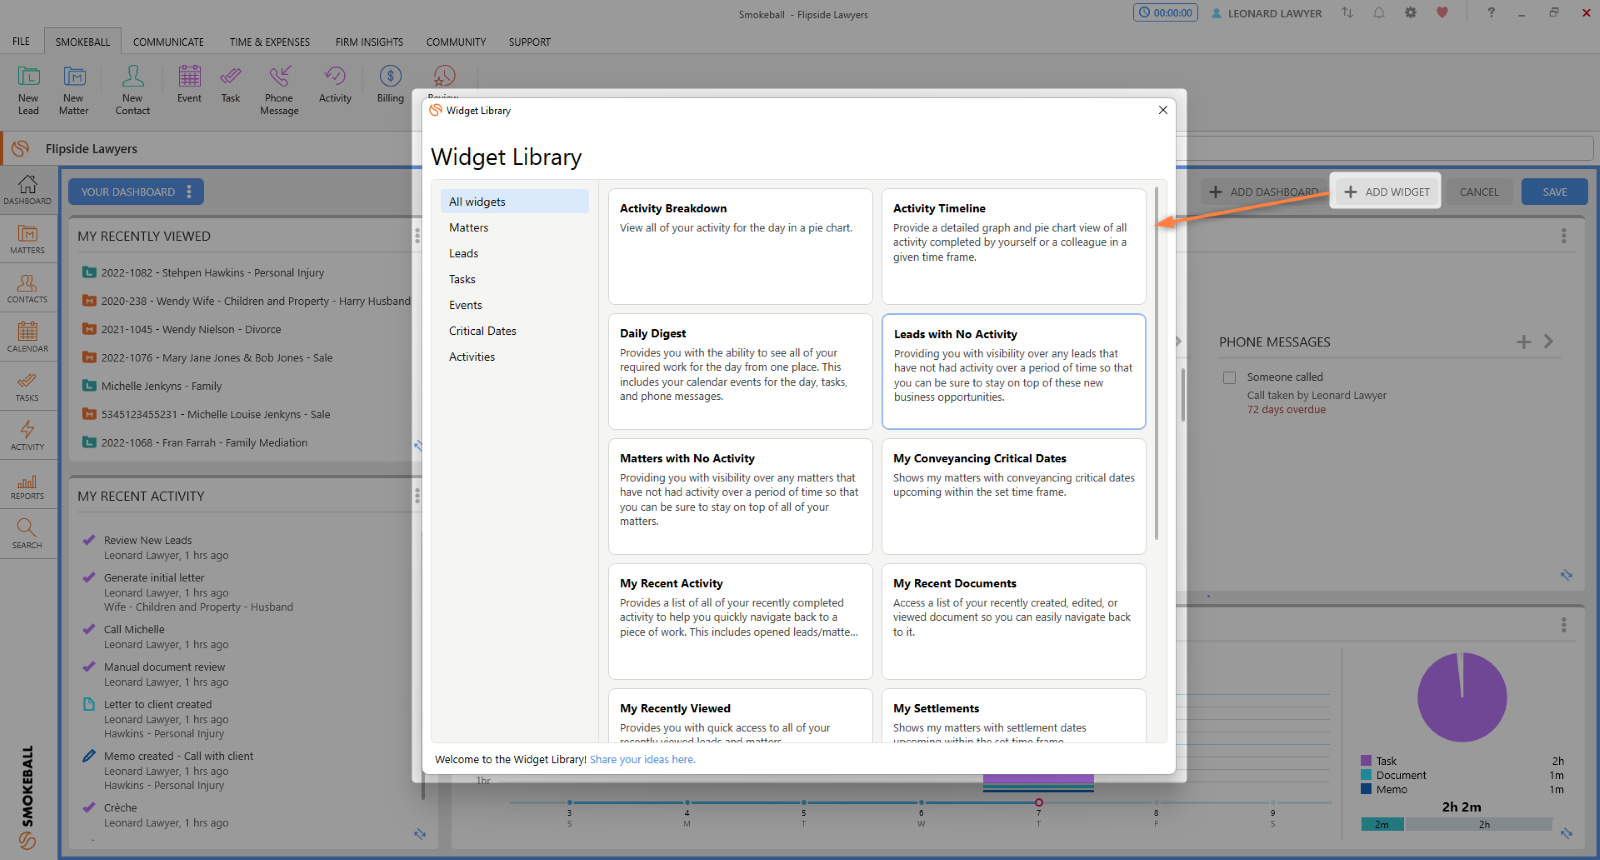Image resolution: width=1600 pixels, height=860 pixels.
Task: Create a Task using the ribbon icon
Action: pos(231,84)
